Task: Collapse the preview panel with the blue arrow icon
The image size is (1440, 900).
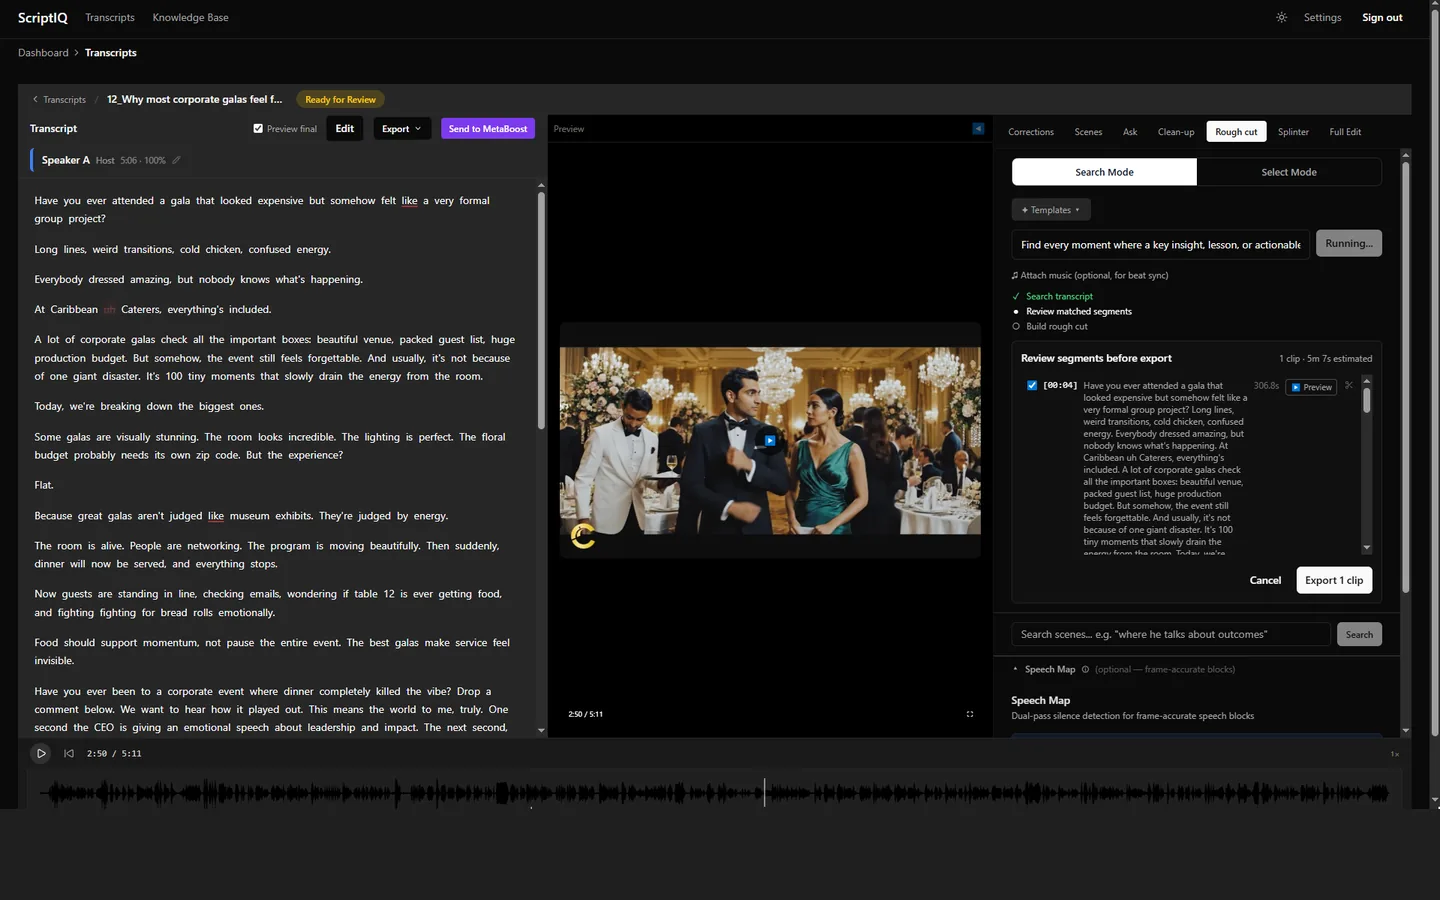Action: 978,129
